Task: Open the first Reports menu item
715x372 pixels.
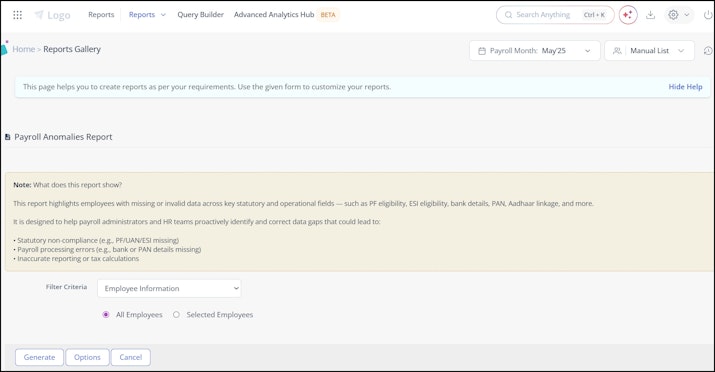Action: click(101, 15)
